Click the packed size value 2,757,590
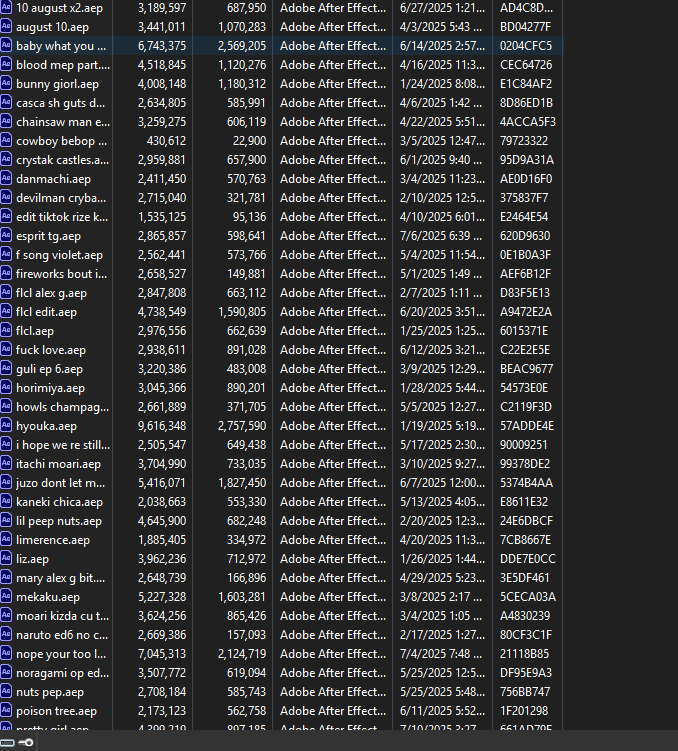 click(x=242, y=426)
